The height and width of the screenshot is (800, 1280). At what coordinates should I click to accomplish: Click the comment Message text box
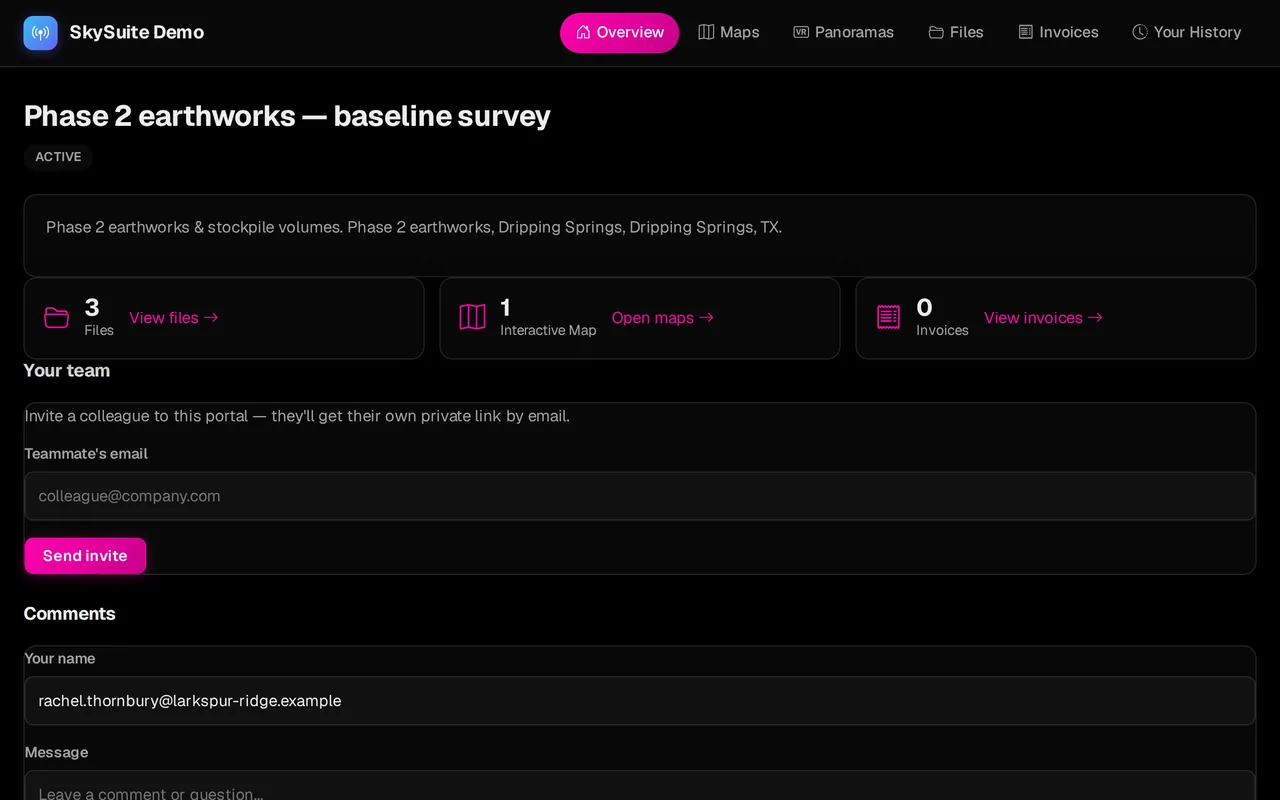coord(640,786)
